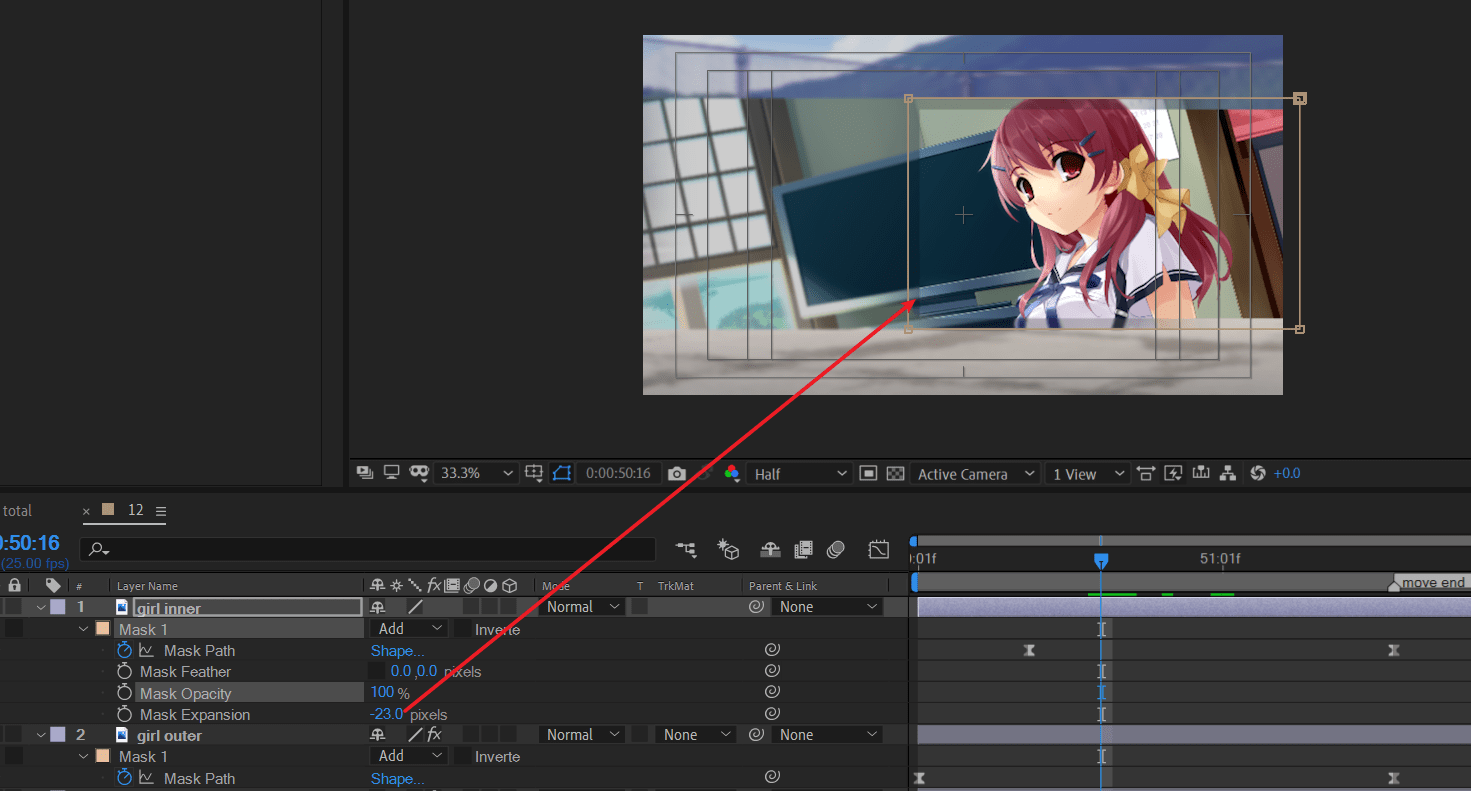This screenshot has height=791, width=1471.
Task: Toggle the draft 3D icon in timeline
Action: click(x=729, y=549)
